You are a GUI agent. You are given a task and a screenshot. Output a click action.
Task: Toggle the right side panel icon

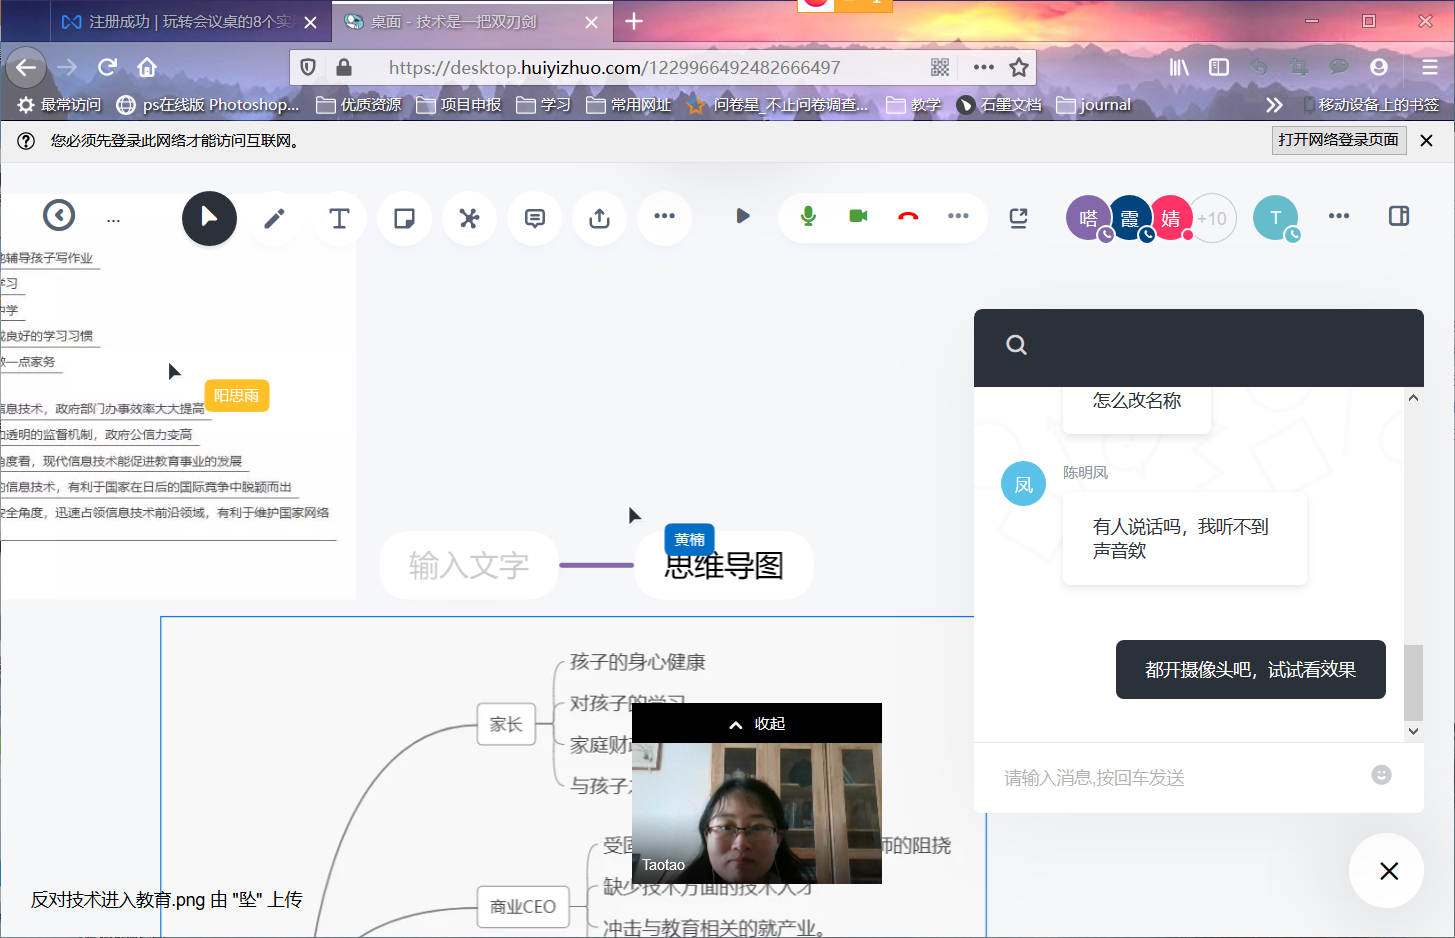click(x=1399, y=216)
